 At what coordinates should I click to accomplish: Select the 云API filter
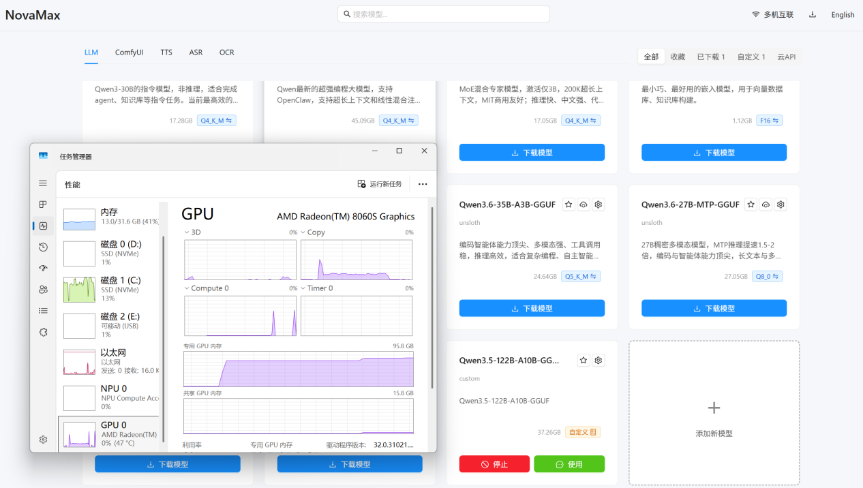pyautogui.click(x=786, y=57)
